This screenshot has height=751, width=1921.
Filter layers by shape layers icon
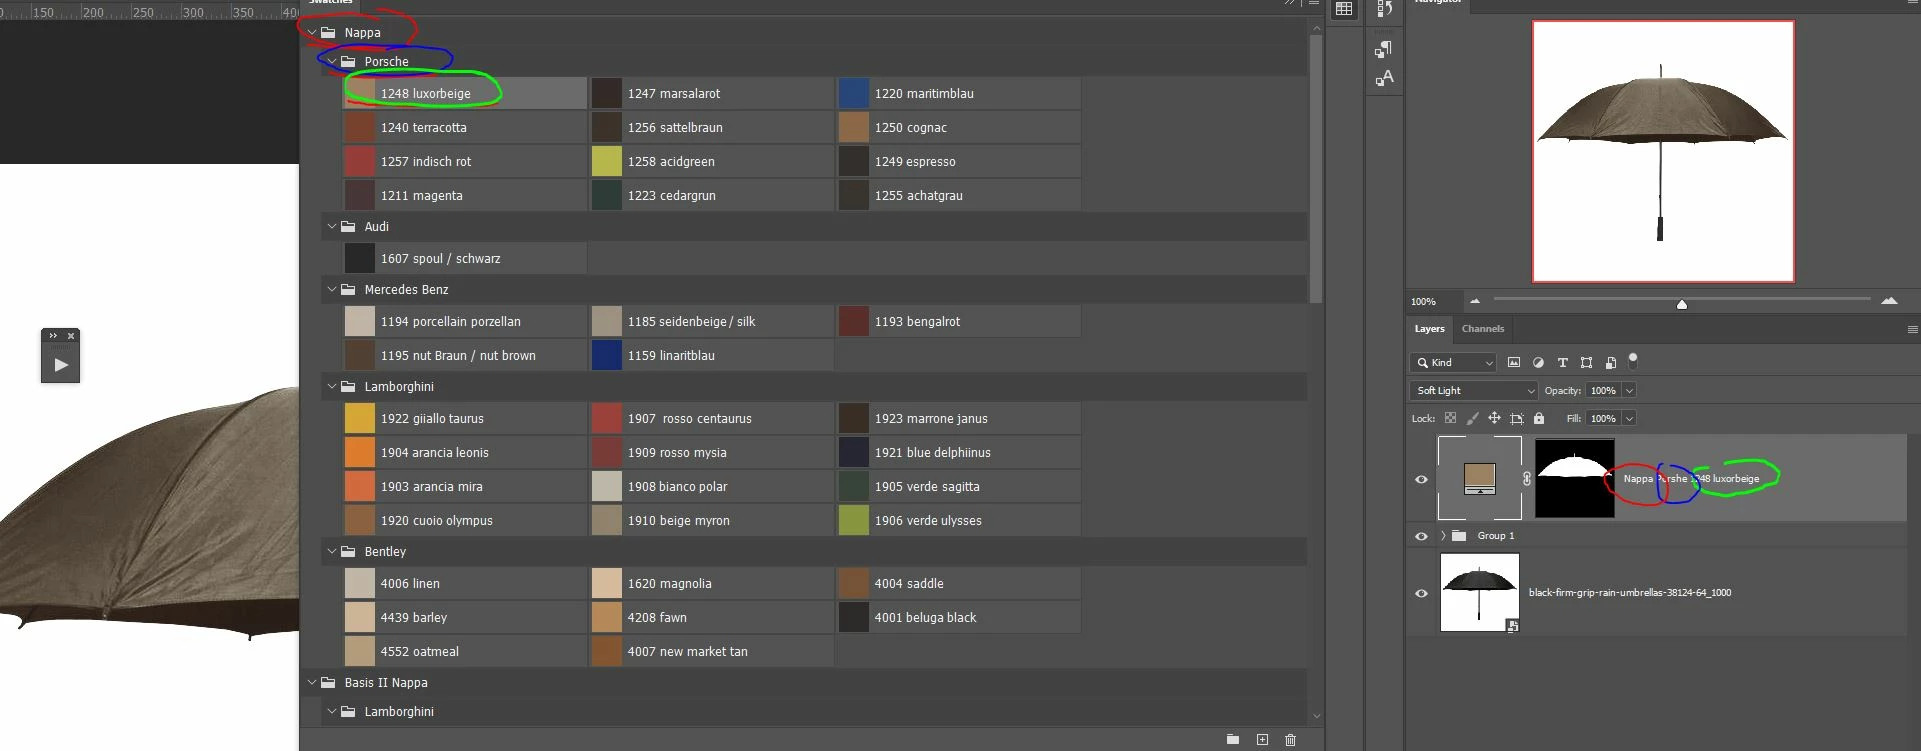(1586, 362)
